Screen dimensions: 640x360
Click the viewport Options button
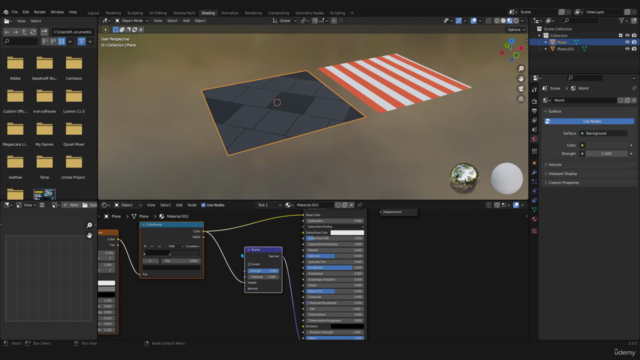coord(516,29)
